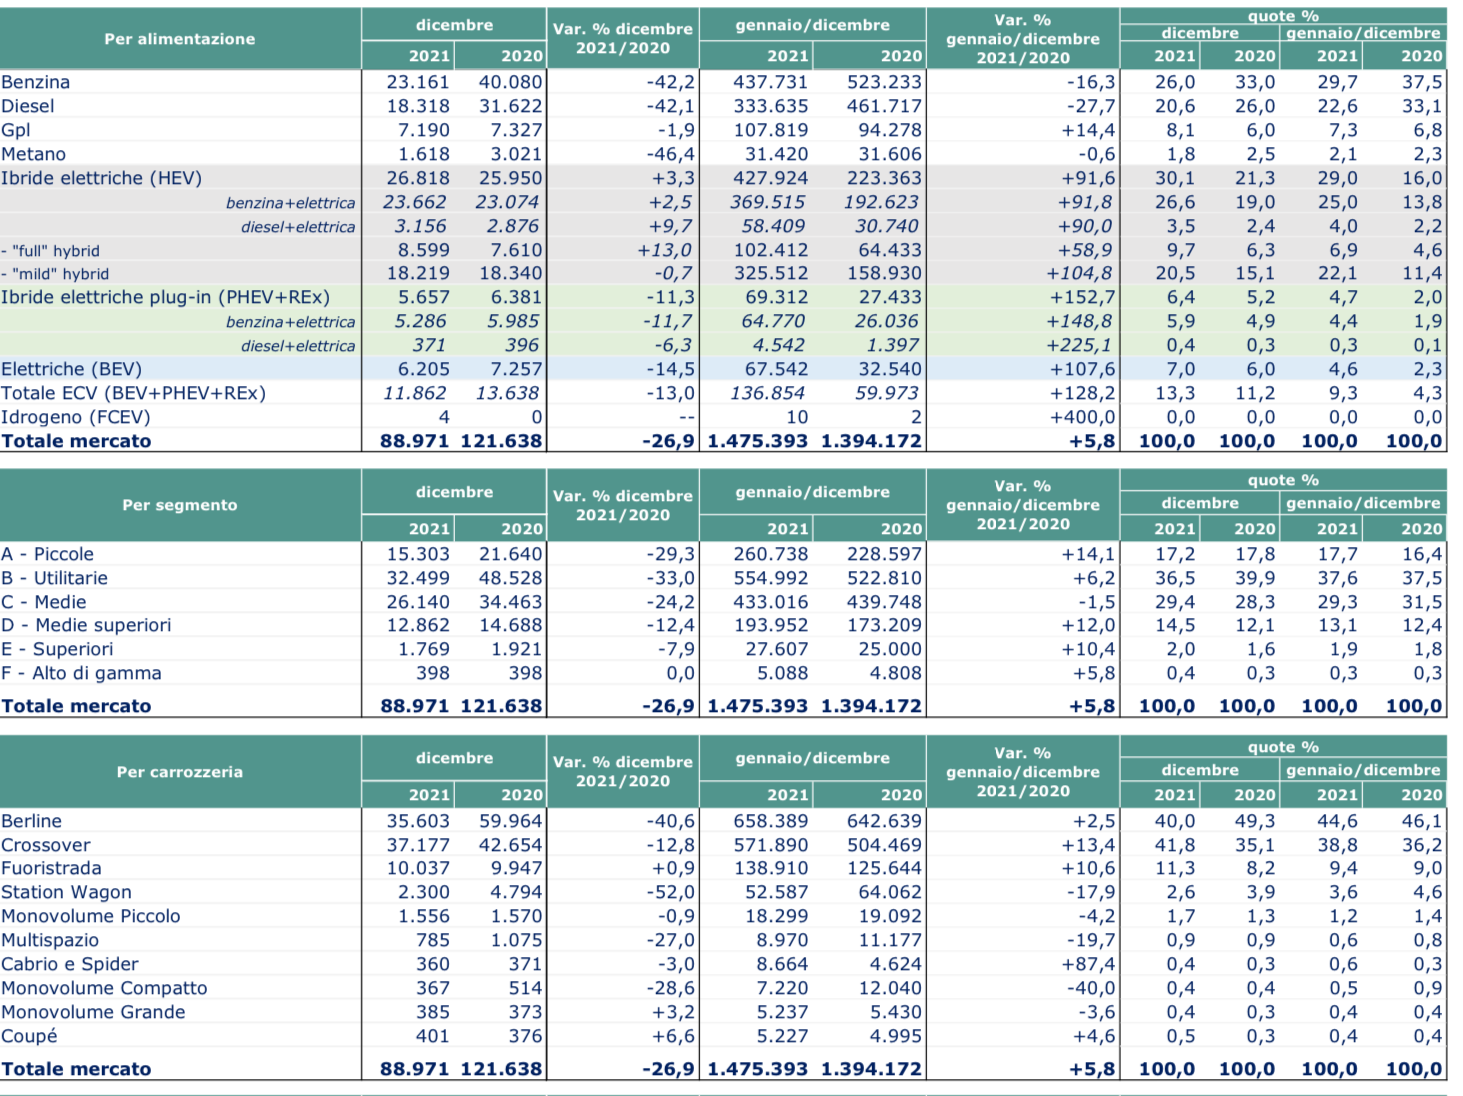Select the Ibride elettriche (HEV) row label
The height and width of the screenshot is (1096, 1463).
101,178
